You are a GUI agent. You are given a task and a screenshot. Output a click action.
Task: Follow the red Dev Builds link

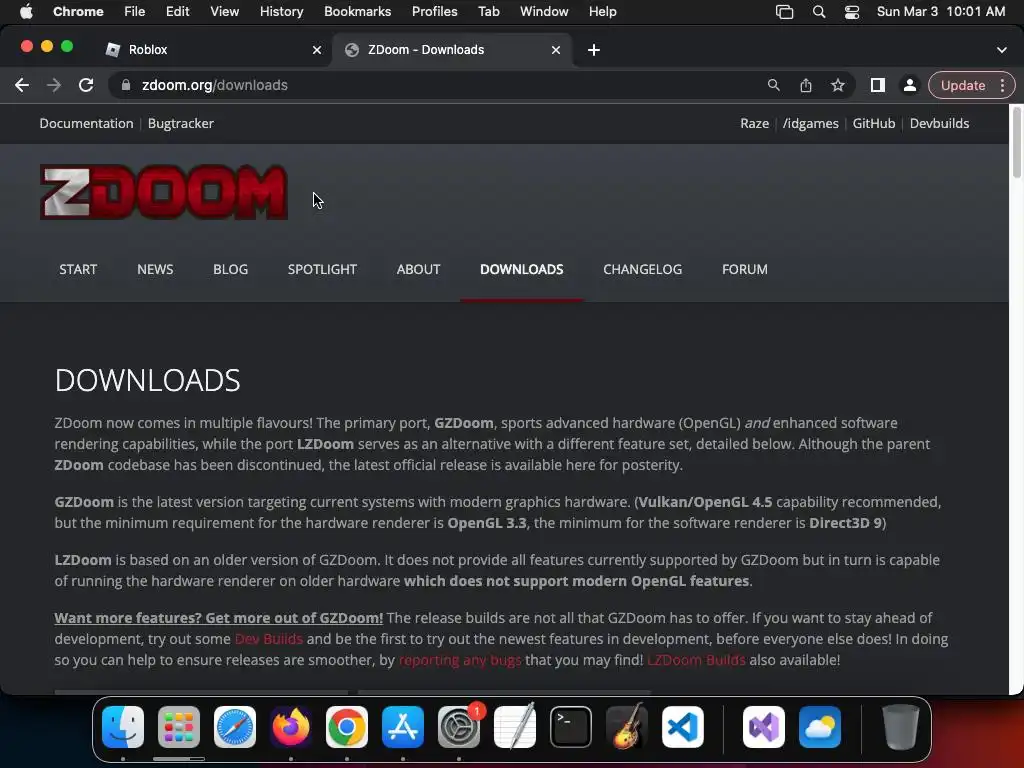tap(268, 639)
